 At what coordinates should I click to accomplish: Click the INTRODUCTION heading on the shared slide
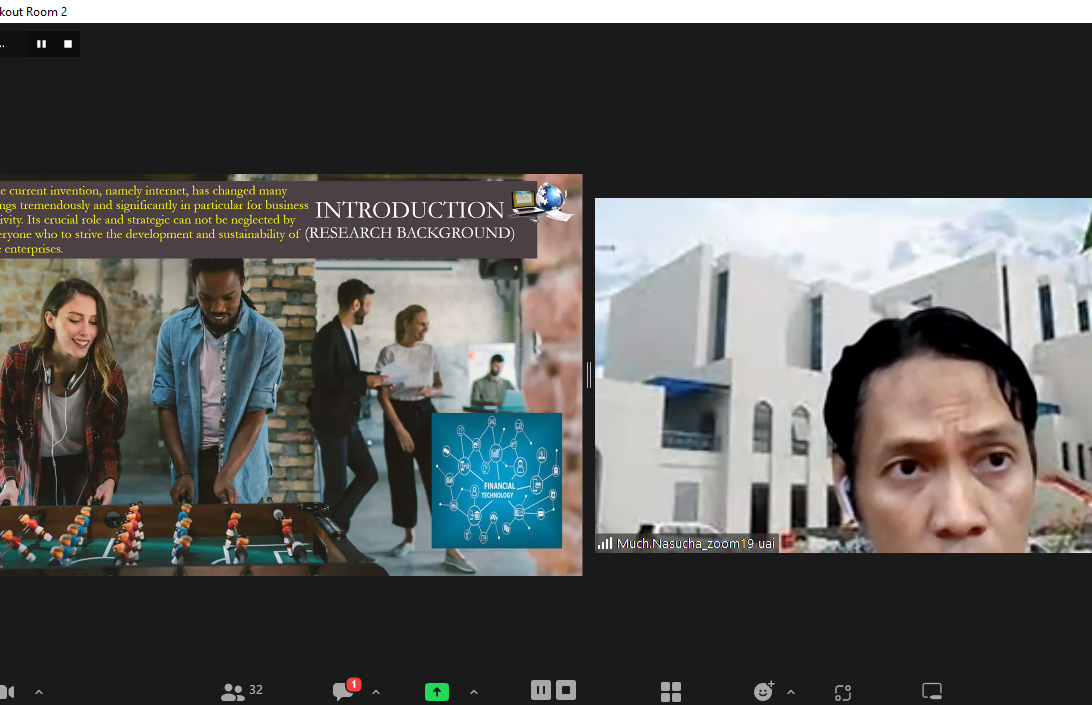click(x=410, y=210)
